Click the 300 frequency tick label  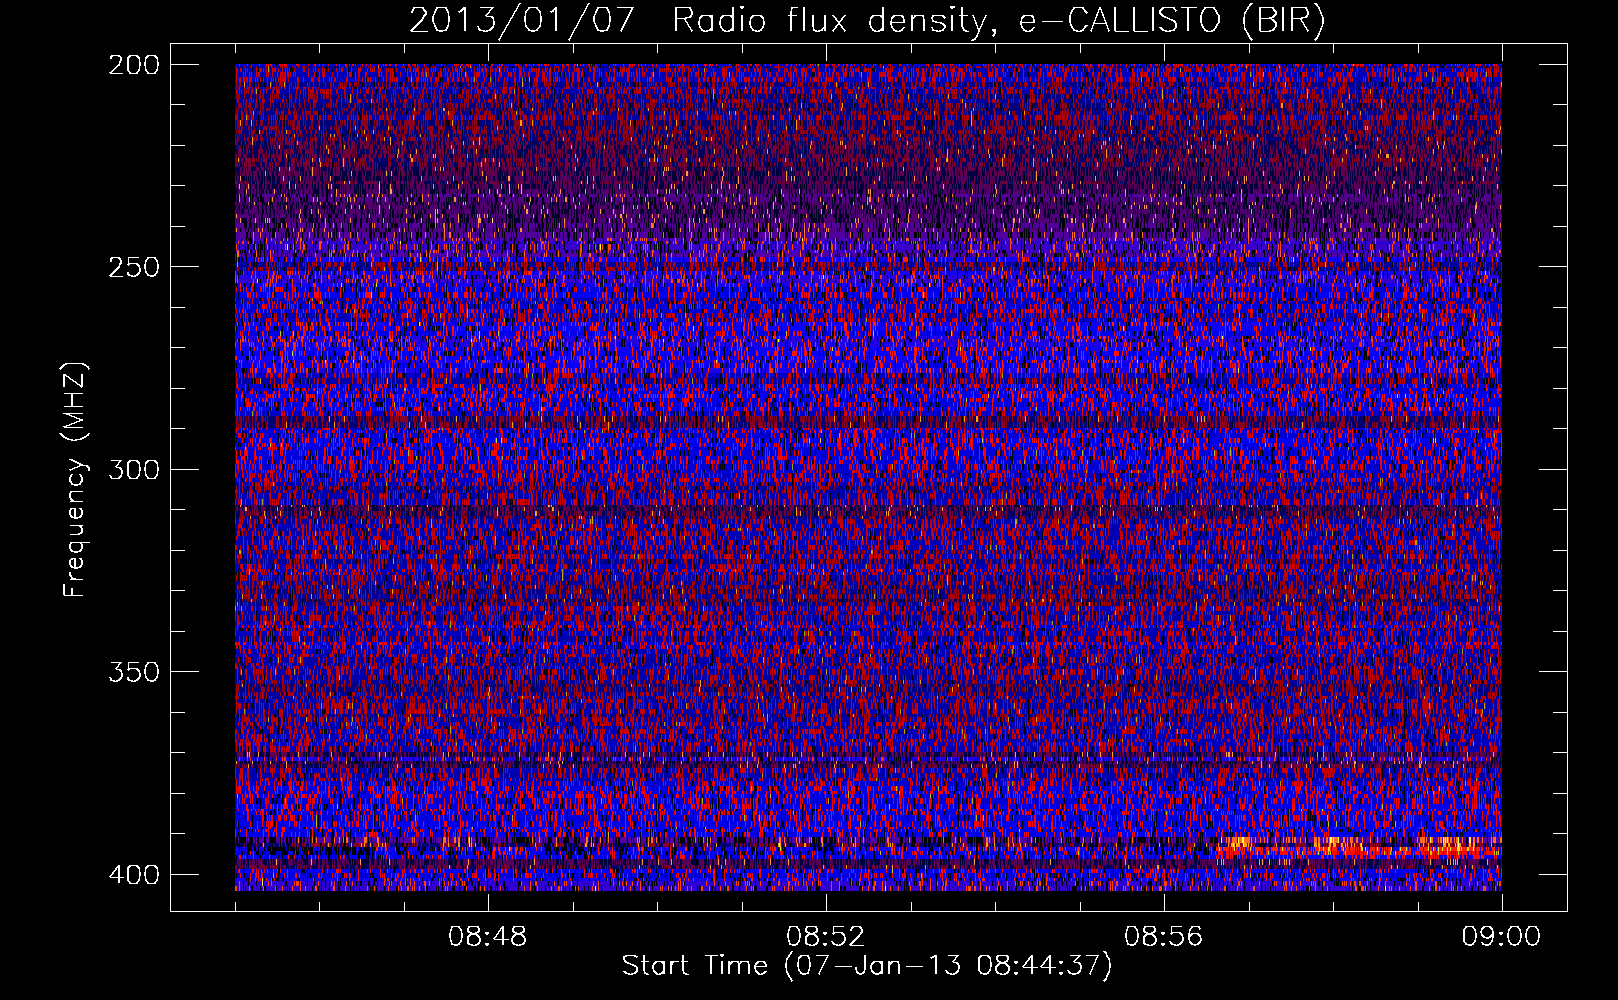pos(133,469)
